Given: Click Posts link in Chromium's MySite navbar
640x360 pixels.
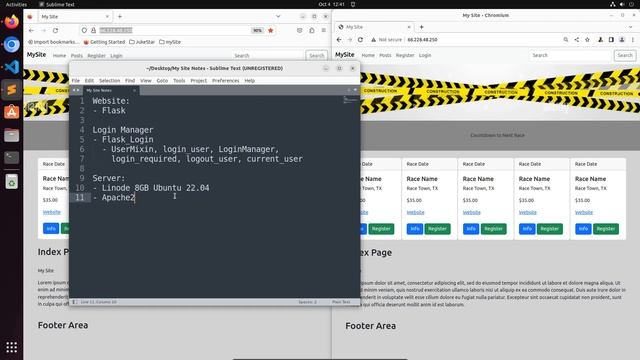Looking at the screenshot, I should [385, 55].
